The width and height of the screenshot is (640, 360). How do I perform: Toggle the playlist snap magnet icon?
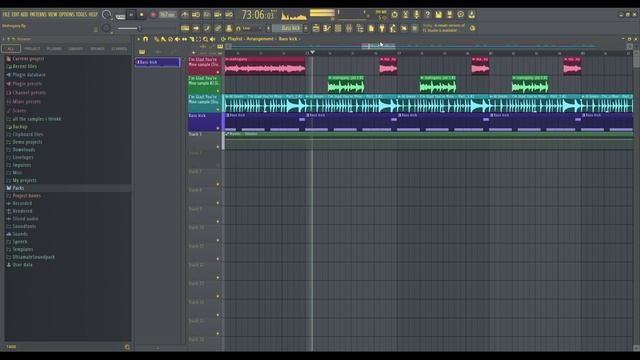[146, 39]
